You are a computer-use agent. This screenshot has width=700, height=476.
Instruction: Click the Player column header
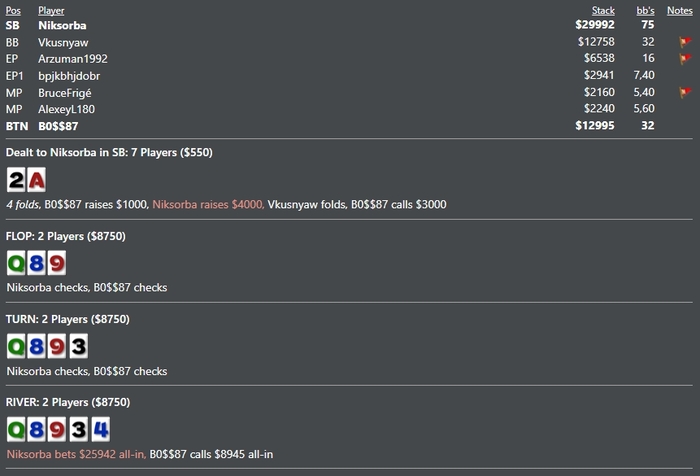pyautogui.click(x=51, y=10)
